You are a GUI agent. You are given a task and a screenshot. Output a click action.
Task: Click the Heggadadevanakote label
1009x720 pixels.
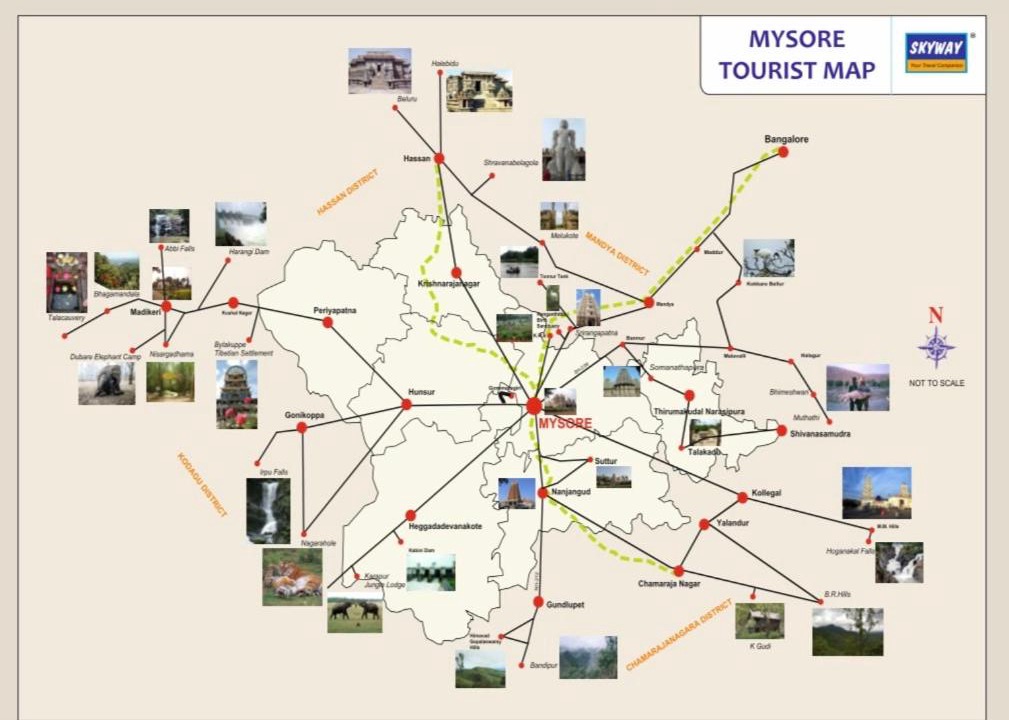click(x=445, y=526)
